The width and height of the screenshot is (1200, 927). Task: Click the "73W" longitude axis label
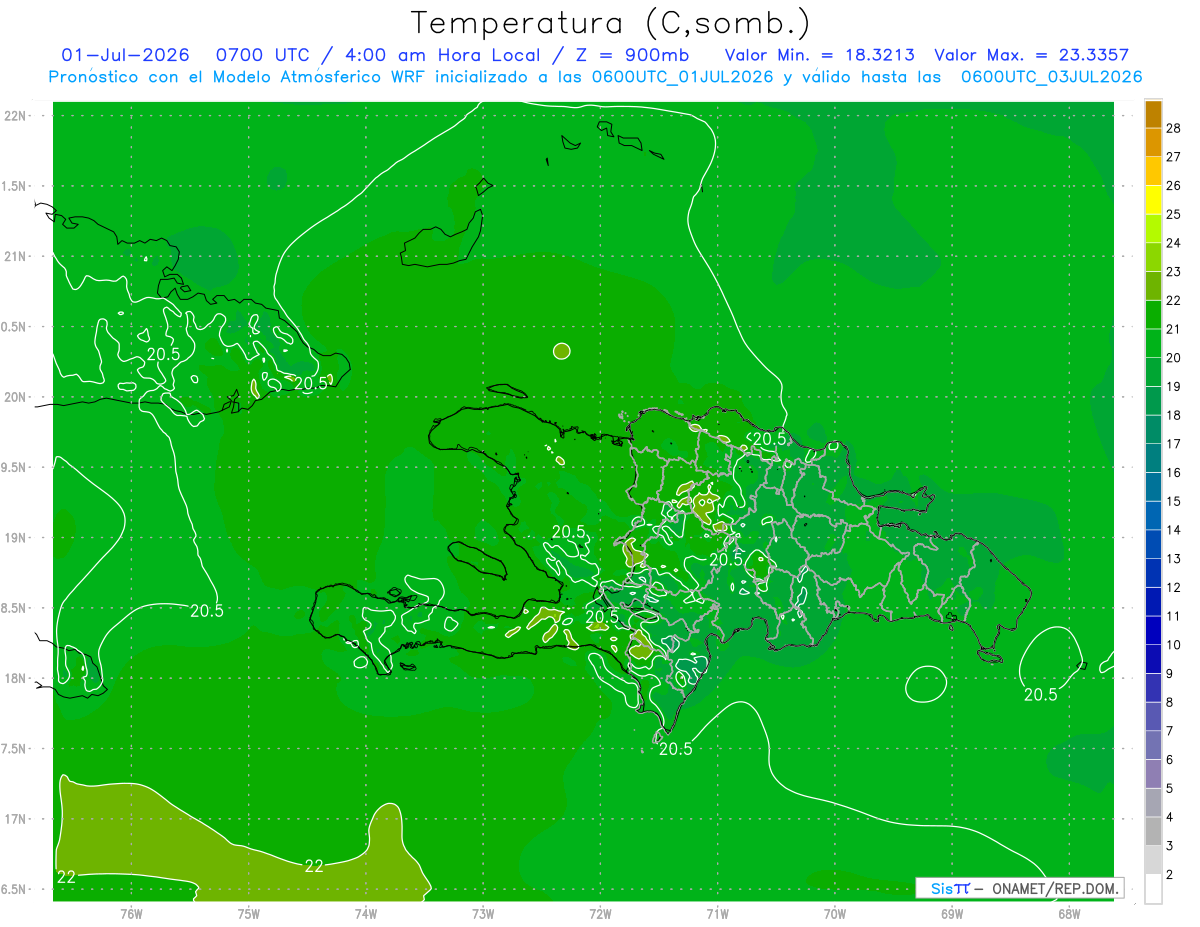click(483, 914)
